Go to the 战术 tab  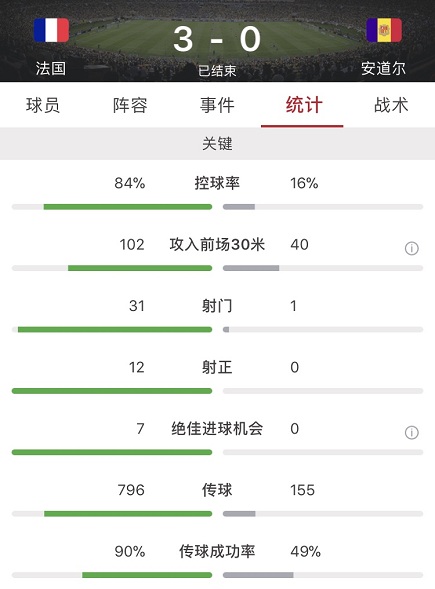point(391,105)
